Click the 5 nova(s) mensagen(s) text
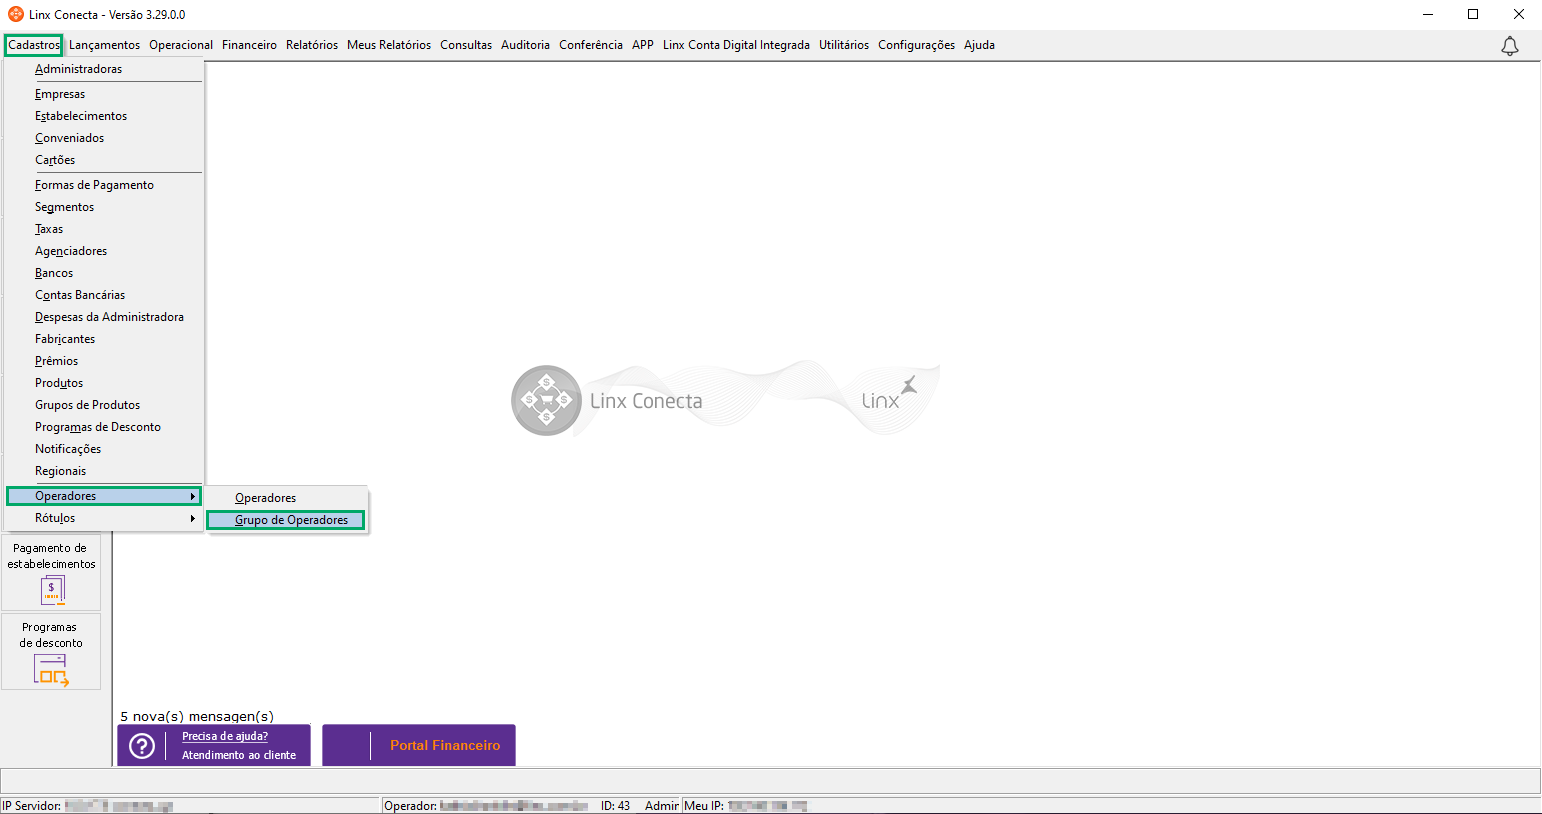This screenshot has height=814, width=1542. (x=197, y=716)
